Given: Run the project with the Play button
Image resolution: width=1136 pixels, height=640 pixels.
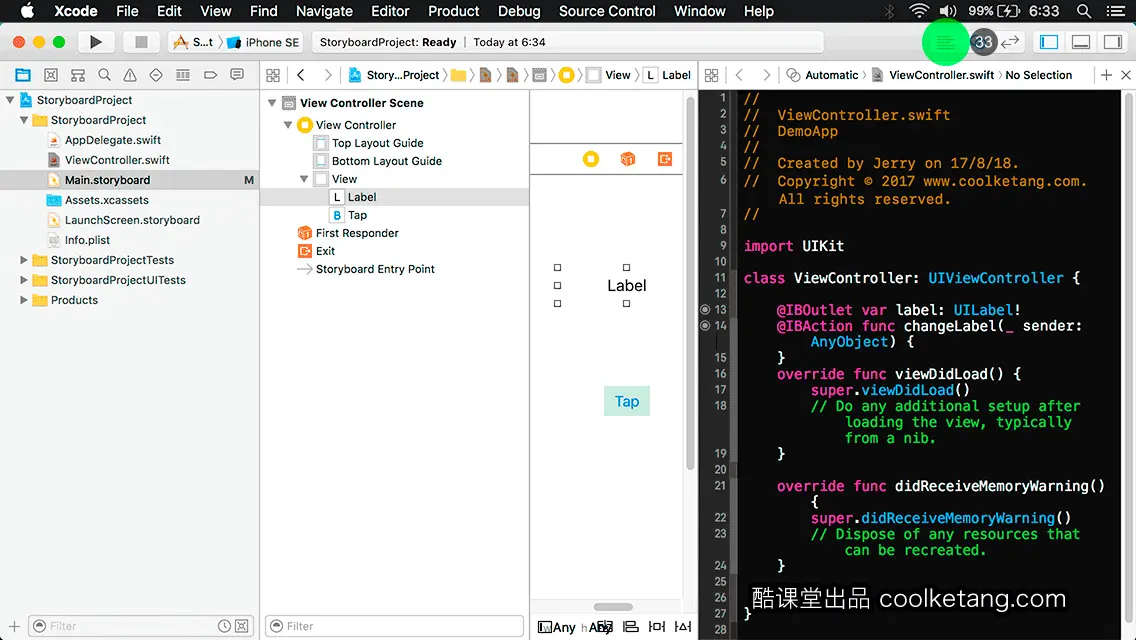Looking at the screenshot, I should [x=95, y=42].
